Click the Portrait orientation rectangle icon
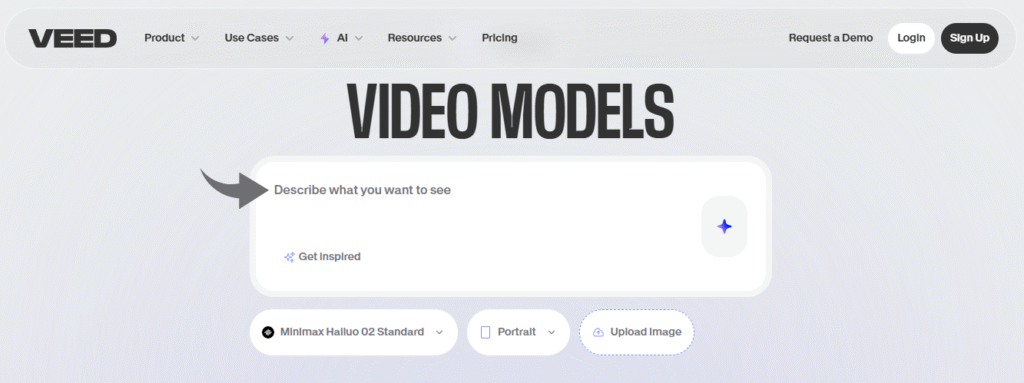The height and width of the screenshot is (383, 1024). pos(485,332)
